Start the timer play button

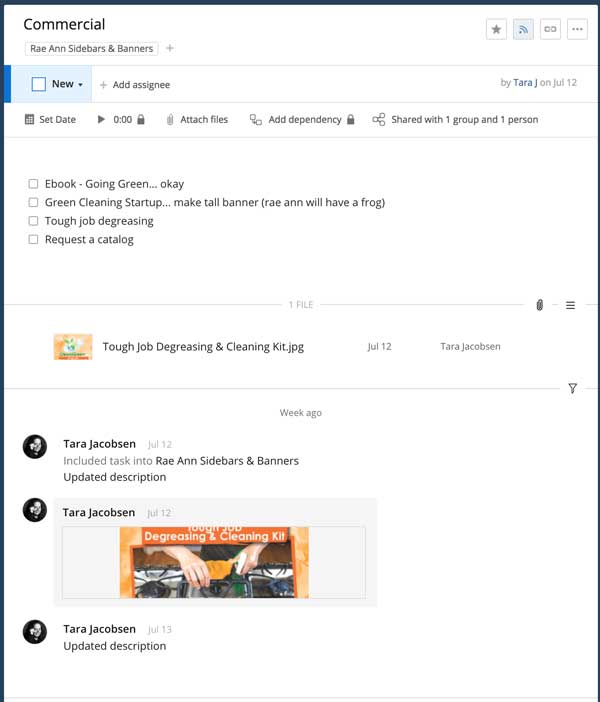(101, 120)
